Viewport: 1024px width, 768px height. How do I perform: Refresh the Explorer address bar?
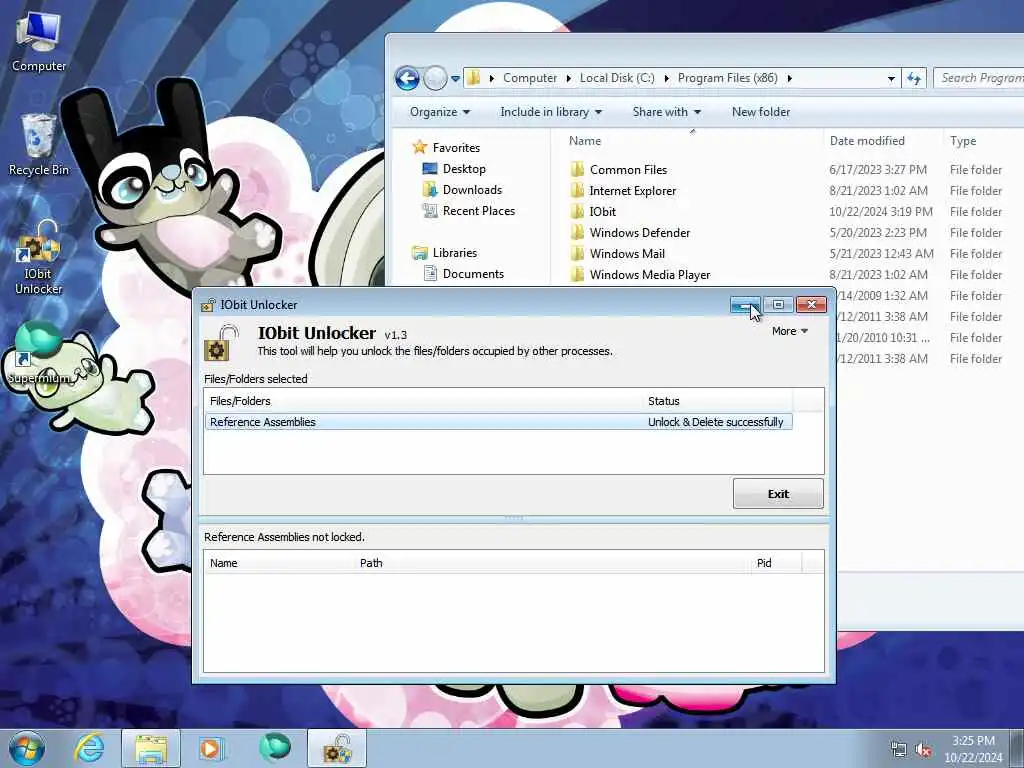point(914,78)
